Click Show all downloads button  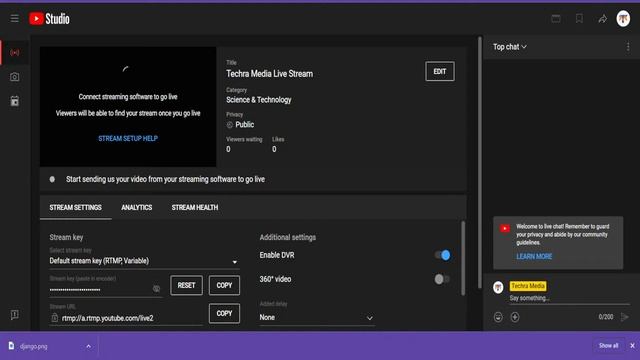pyautogui.click(x=608, y=346)
